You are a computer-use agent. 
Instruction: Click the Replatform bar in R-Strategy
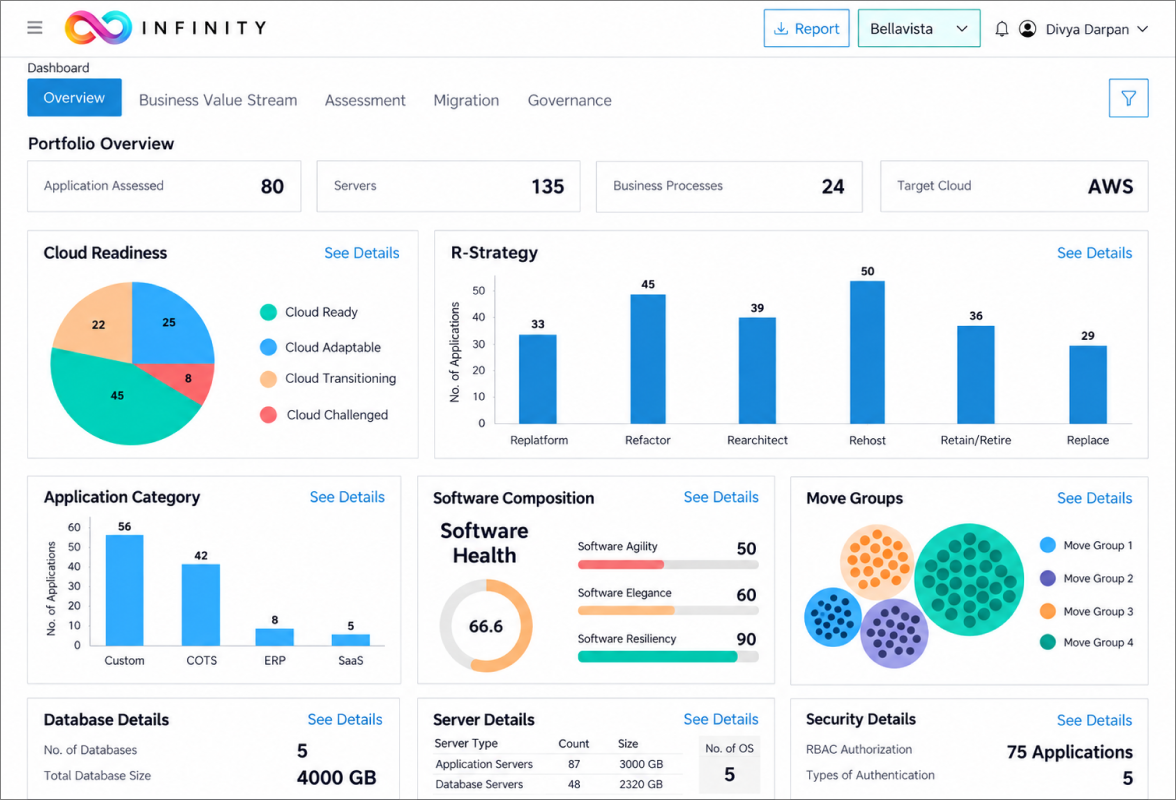pyautogui.click(x=538, y=379)
